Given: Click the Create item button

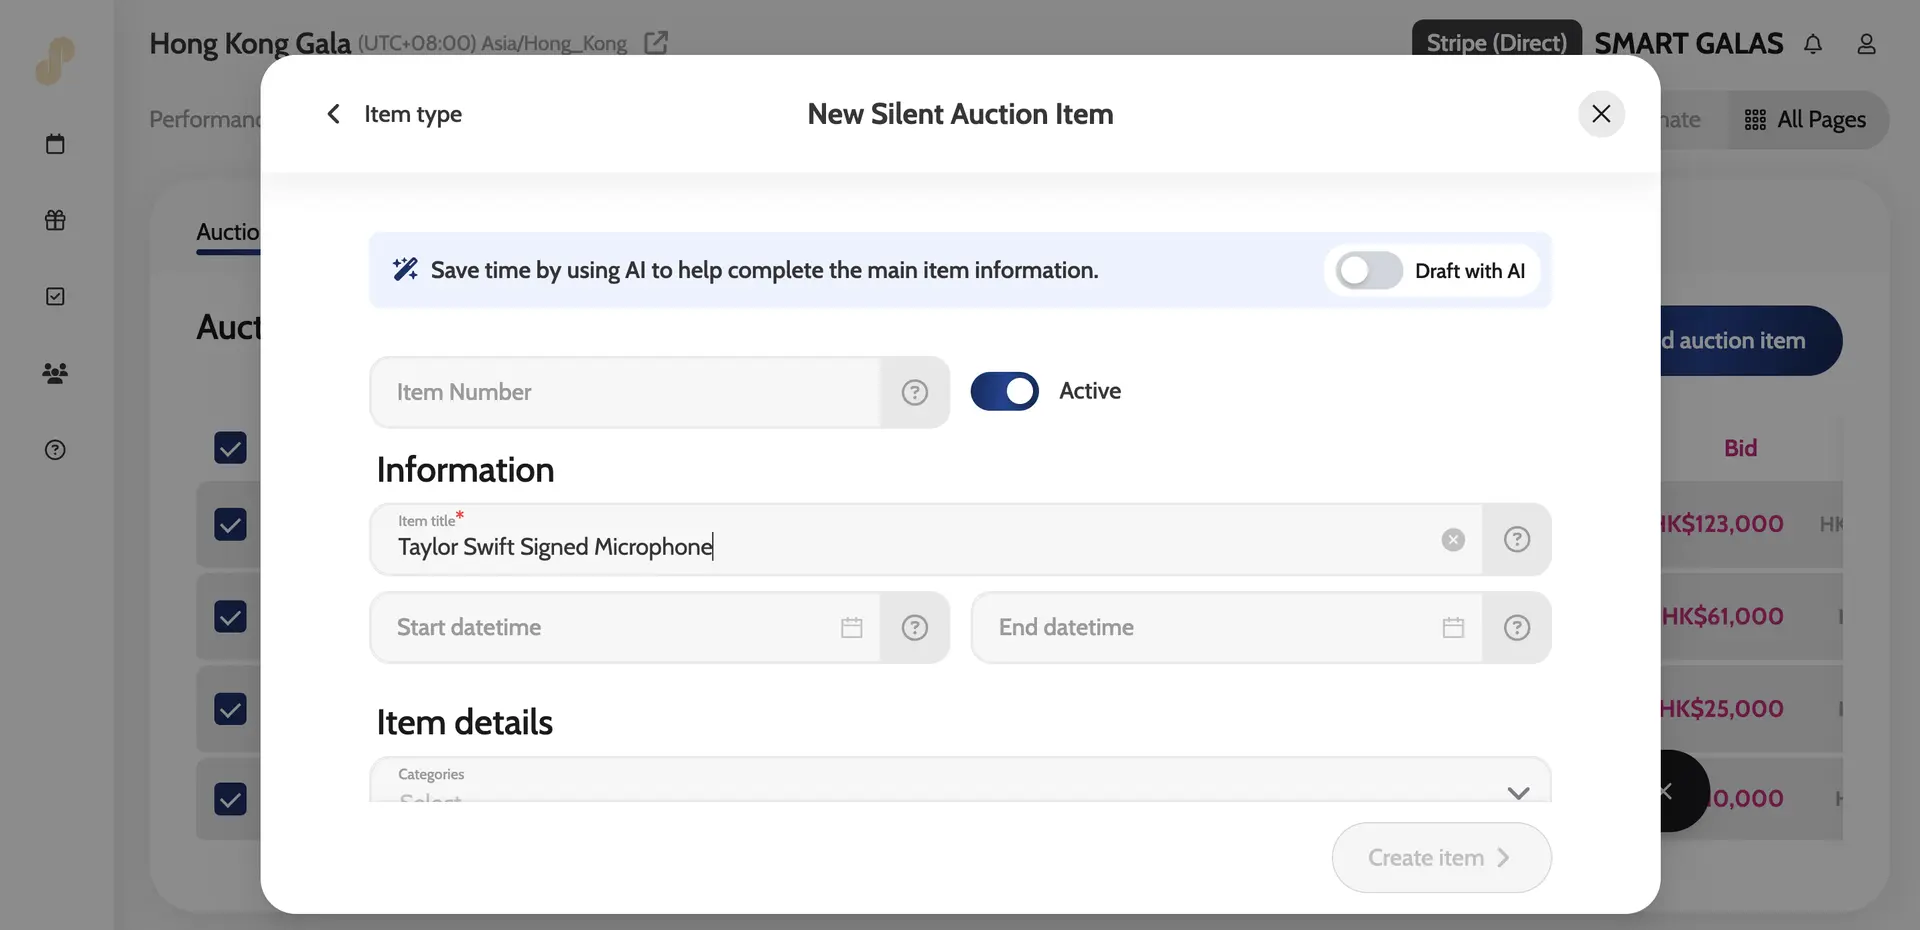Looking at the screenshot, I should click(1440, 858).
